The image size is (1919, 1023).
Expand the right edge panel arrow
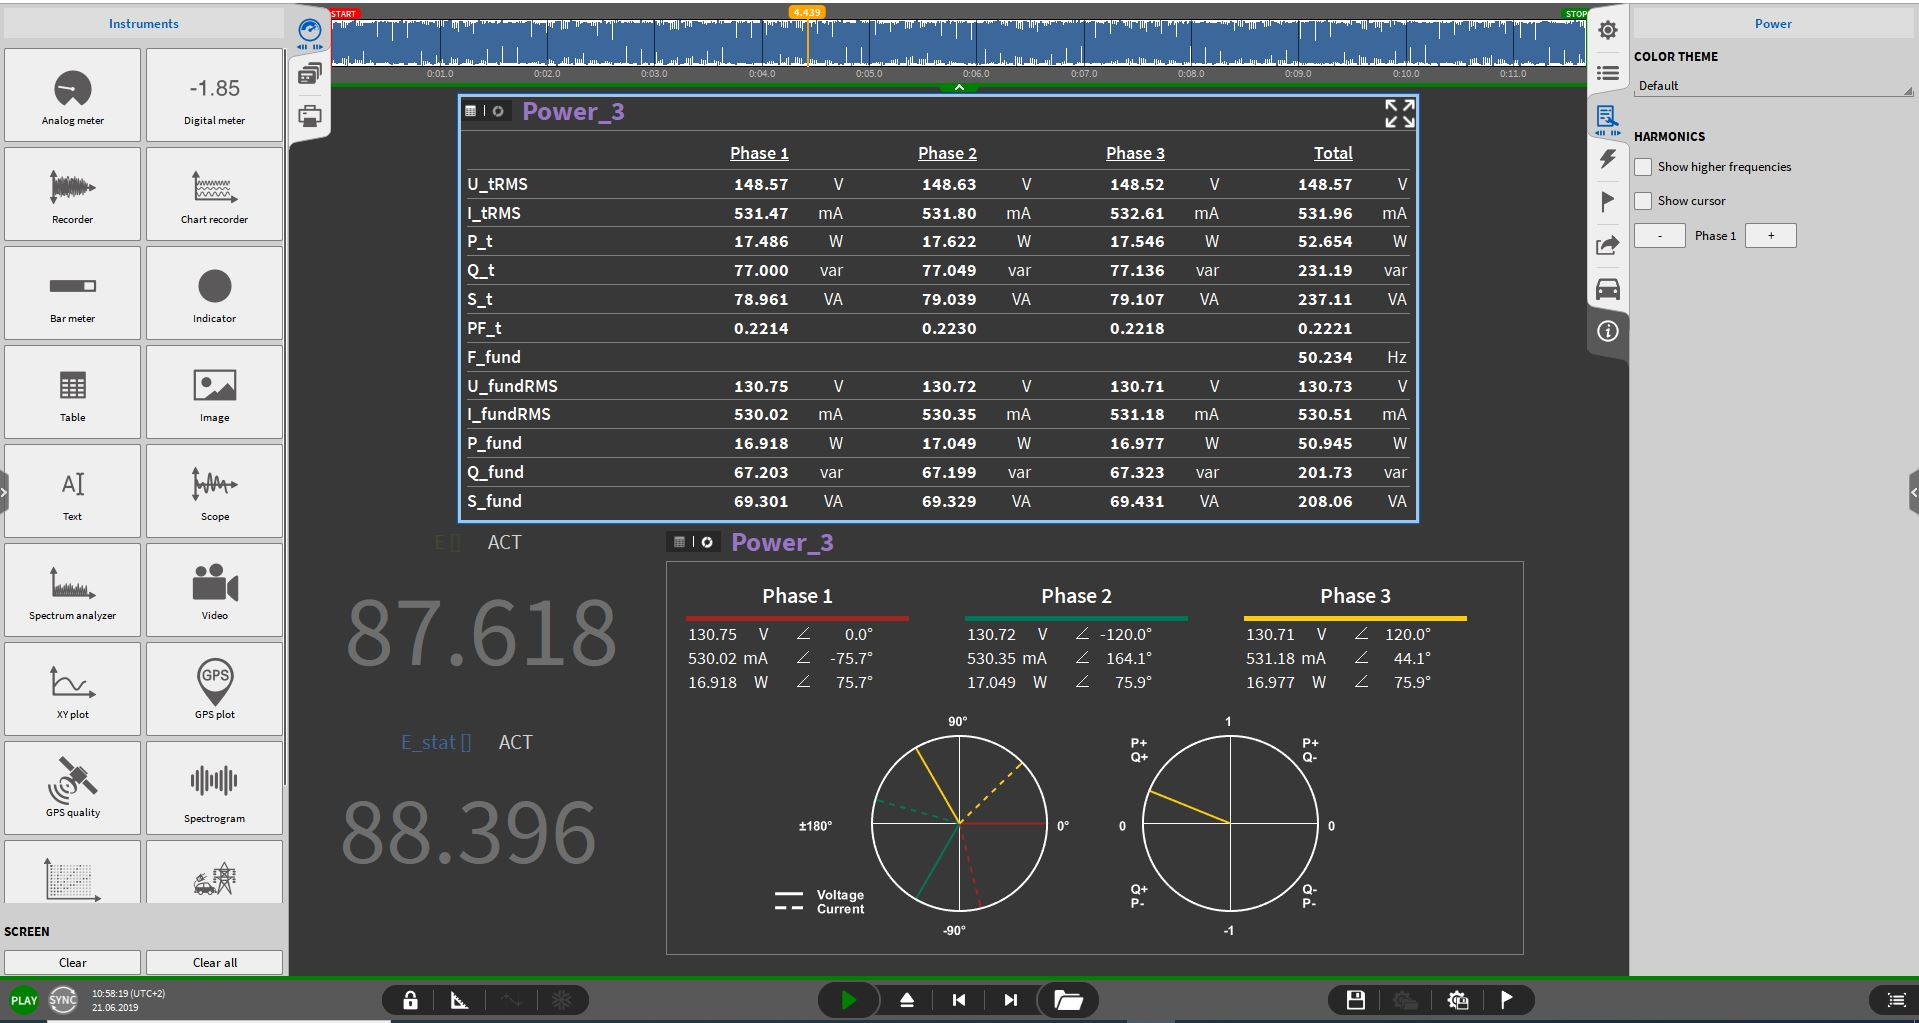tap(1914, 492)
